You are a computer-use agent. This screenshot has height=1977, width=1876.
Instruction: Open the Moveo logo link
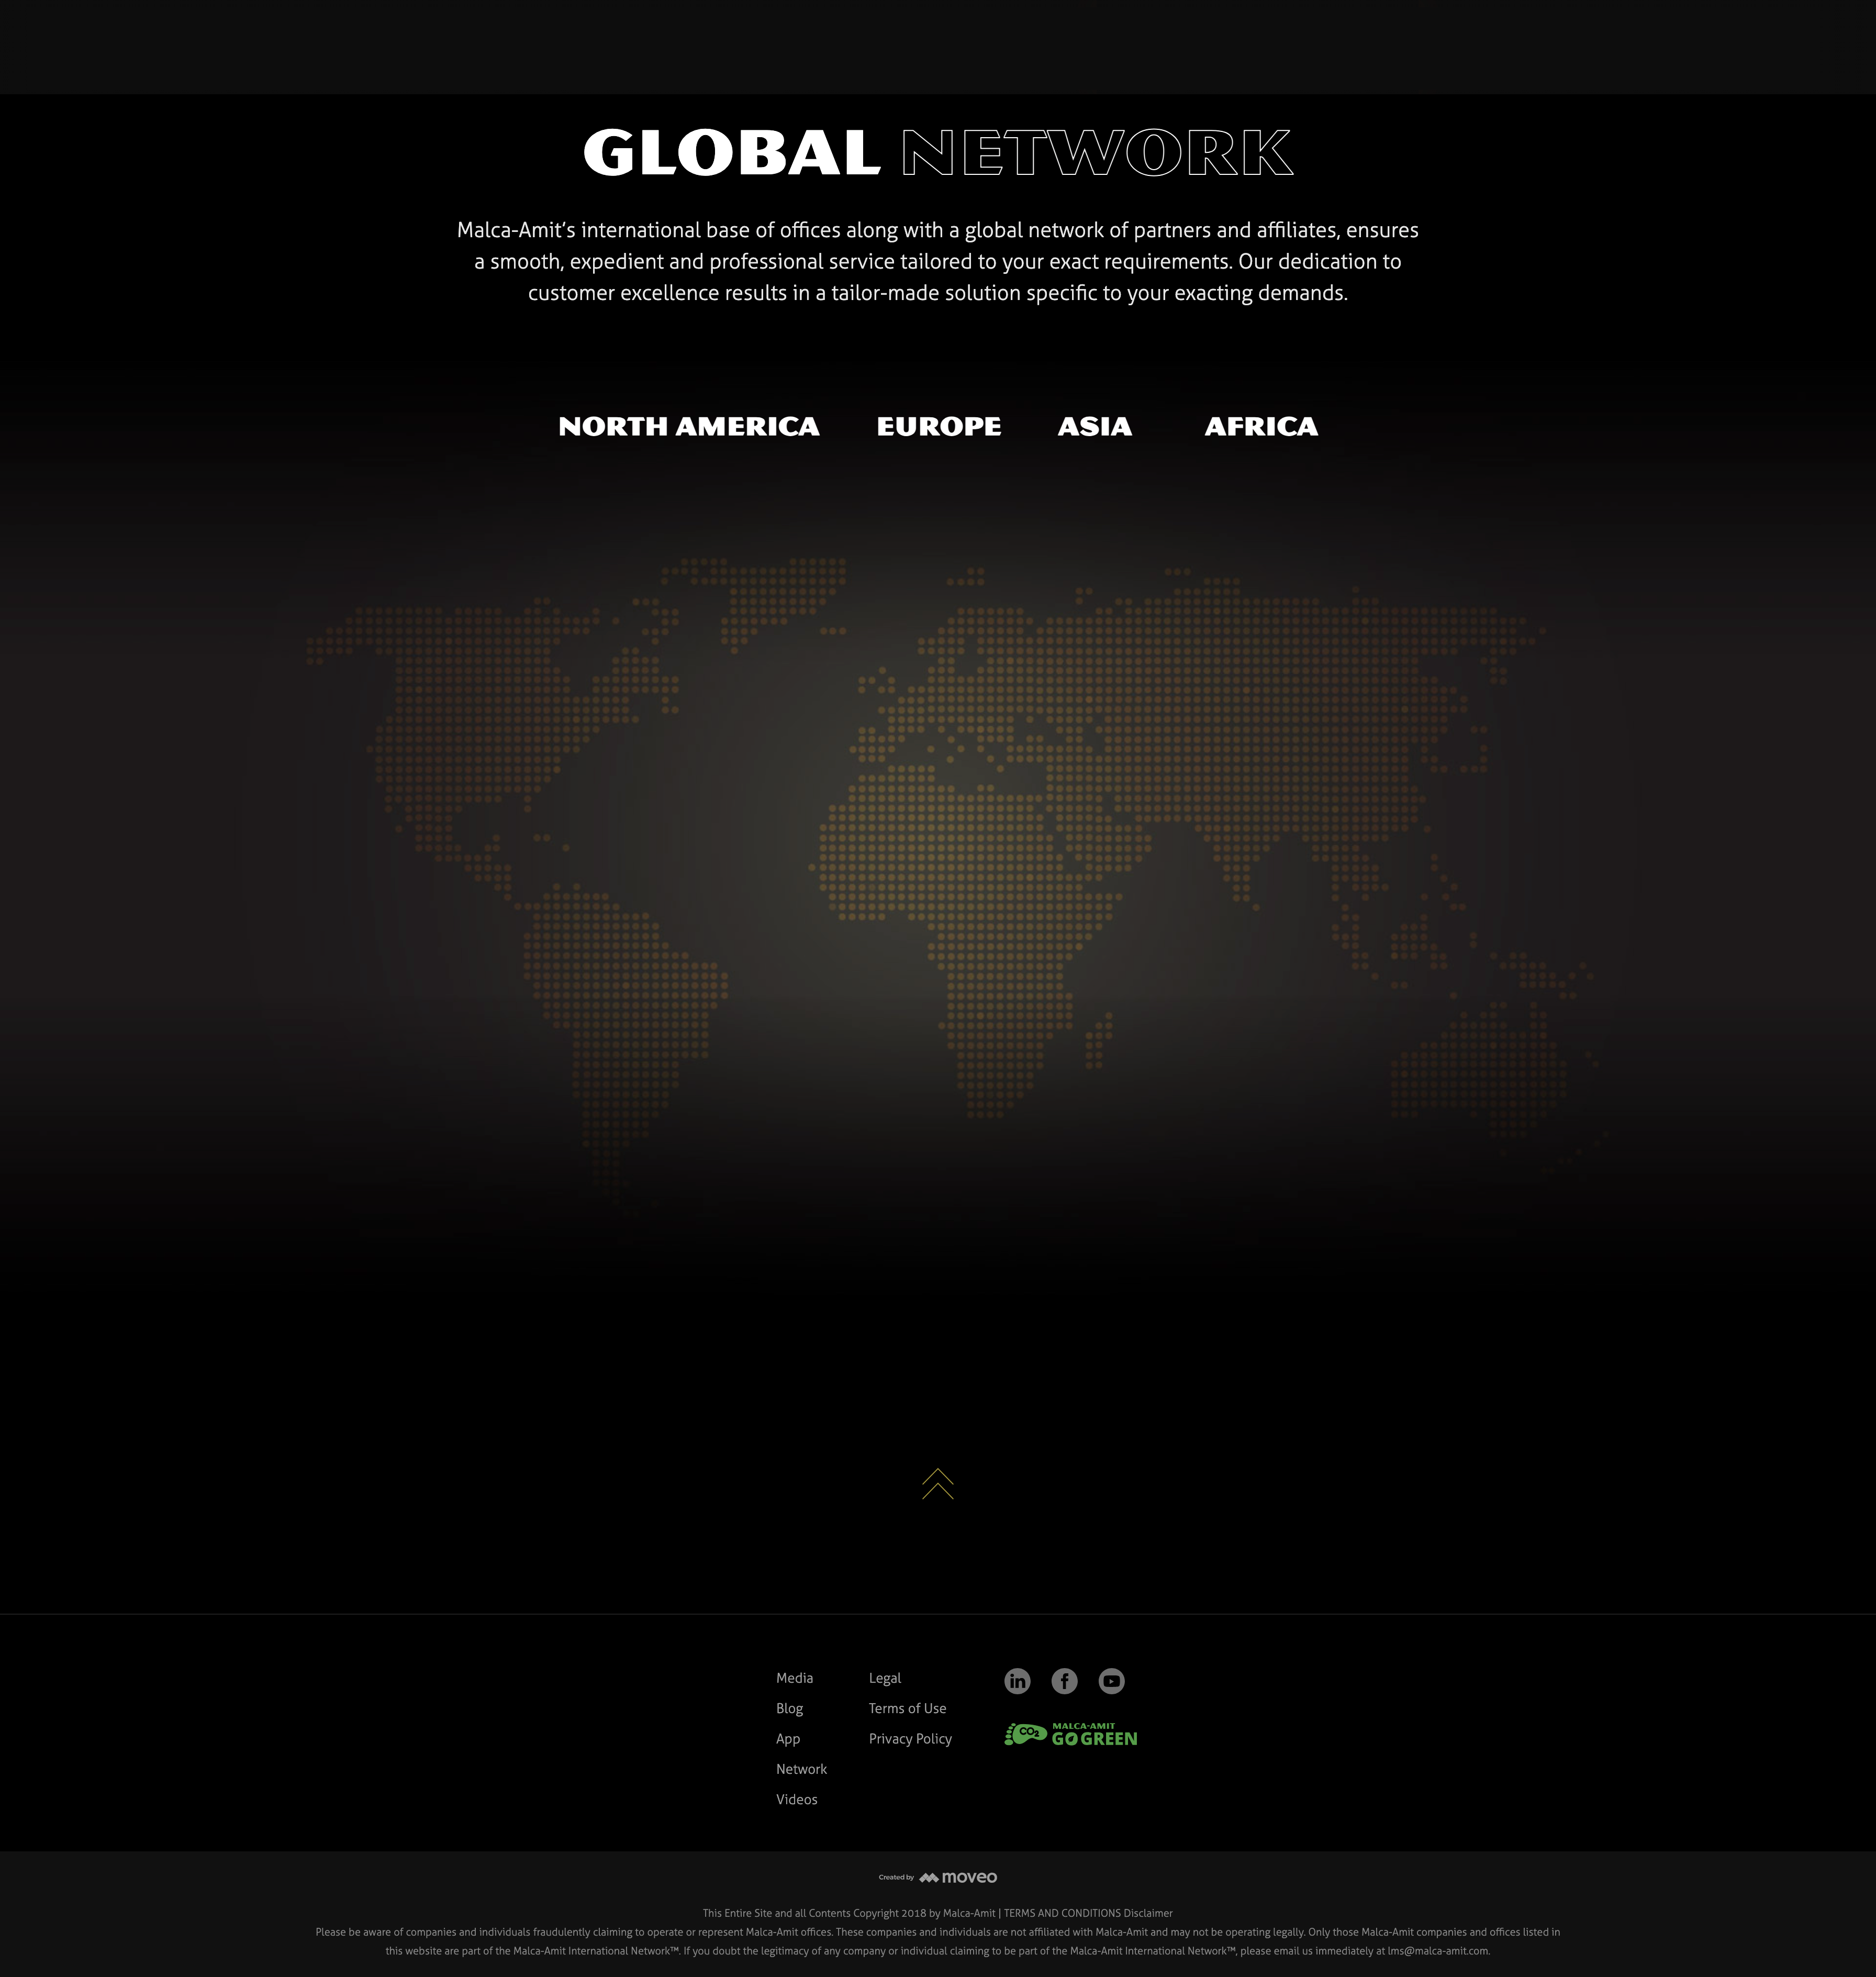point(958,1877)
